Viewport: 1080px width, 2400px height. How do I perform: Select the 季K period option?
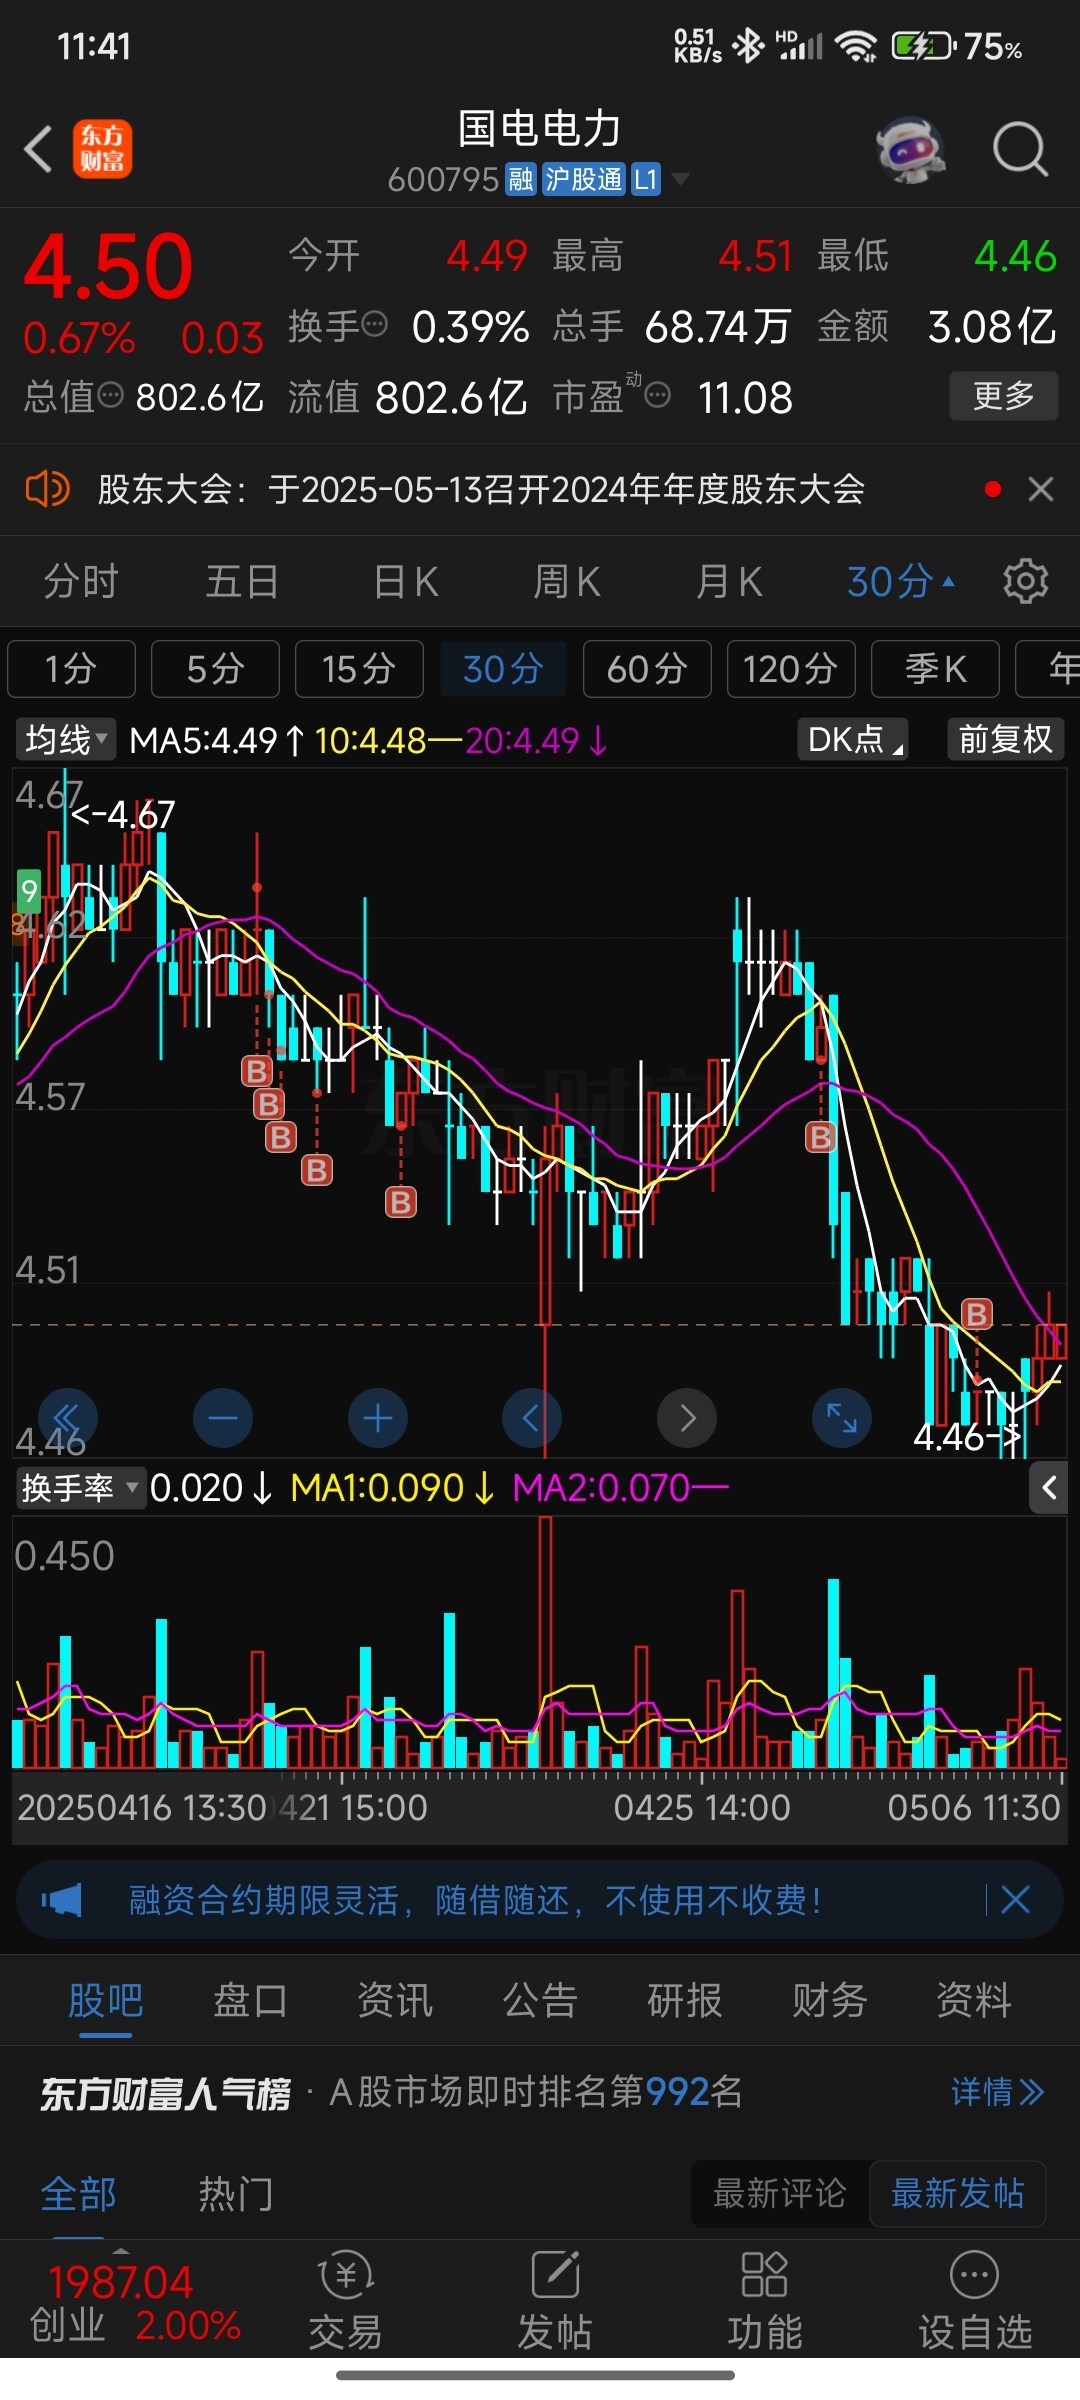[x=935, y=669]
